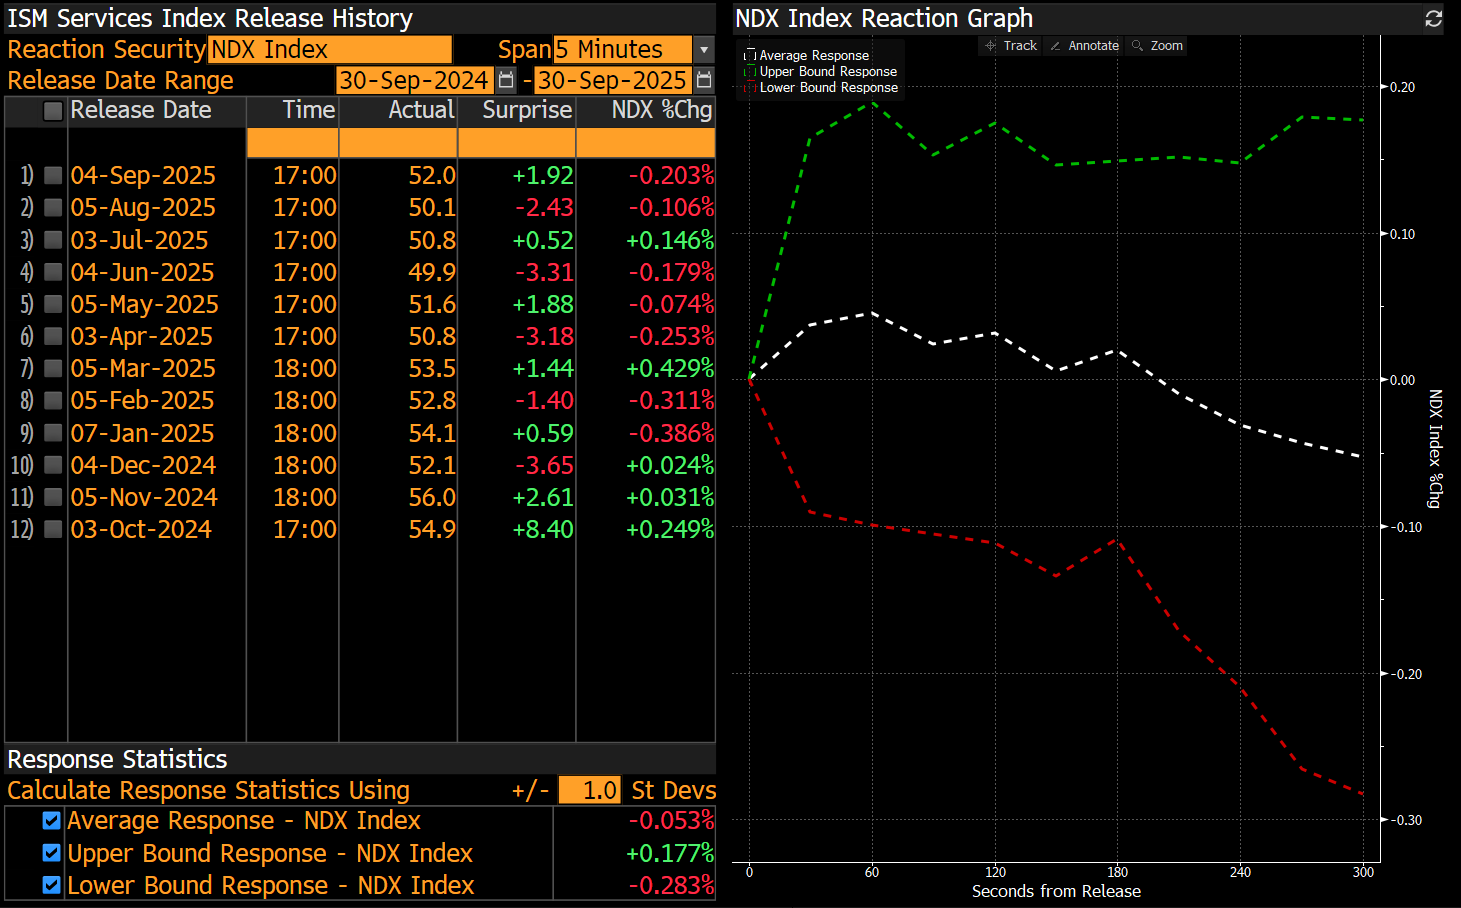Select the Annotate pencil tool
This screenshot has width=1461, height=908.
click(x=1084, y=46)
